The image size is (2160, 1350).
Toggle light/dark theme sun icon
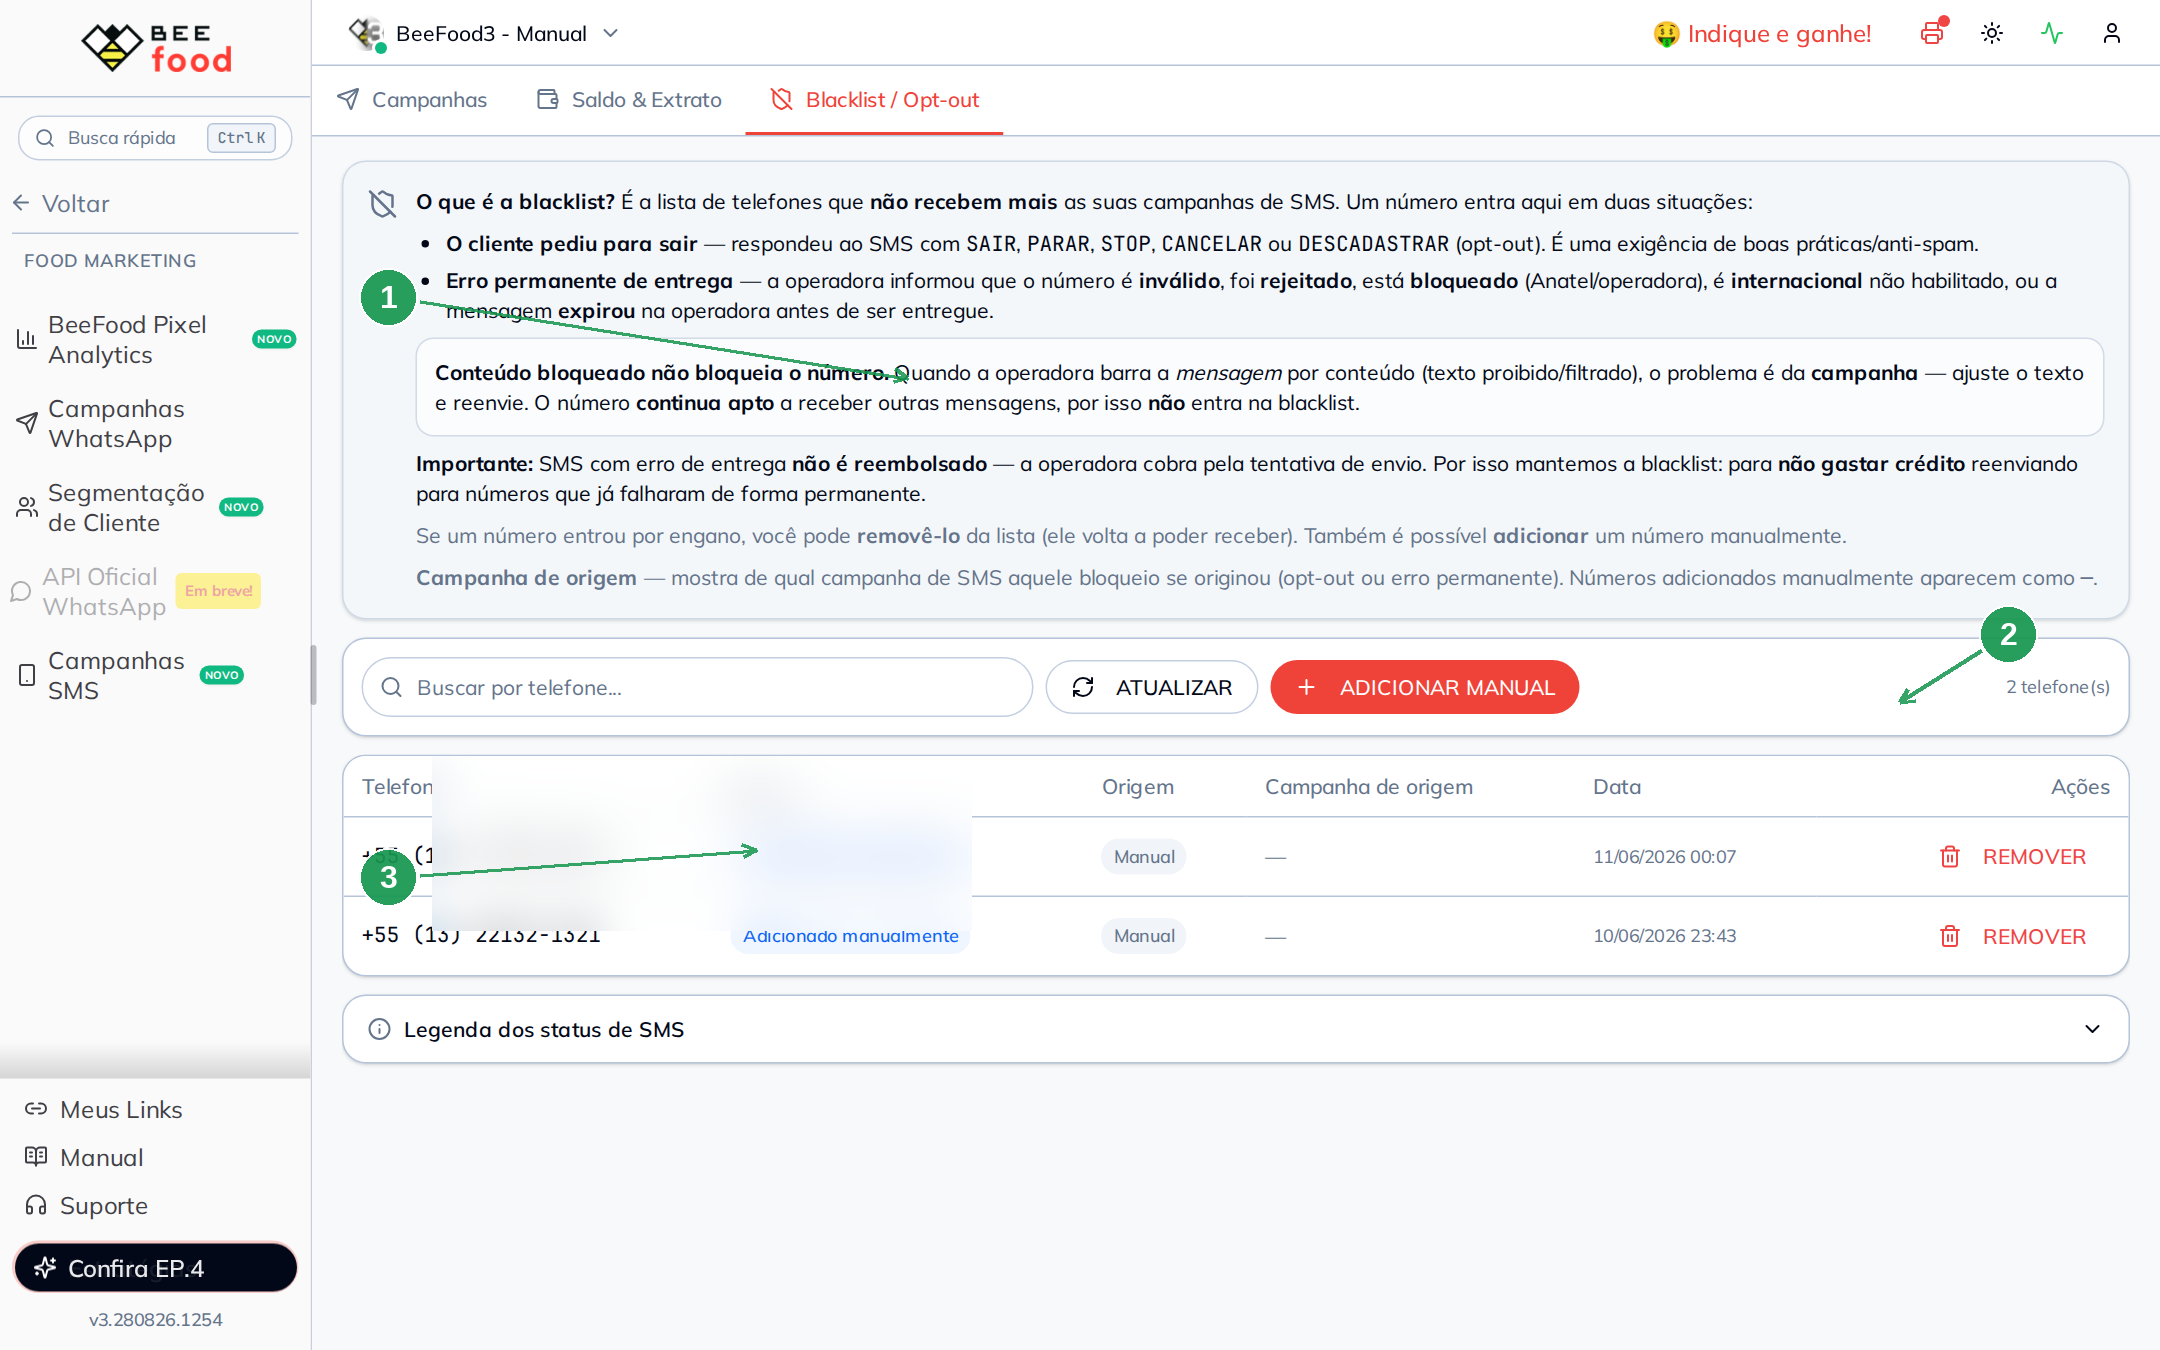tap(1992, 34)
